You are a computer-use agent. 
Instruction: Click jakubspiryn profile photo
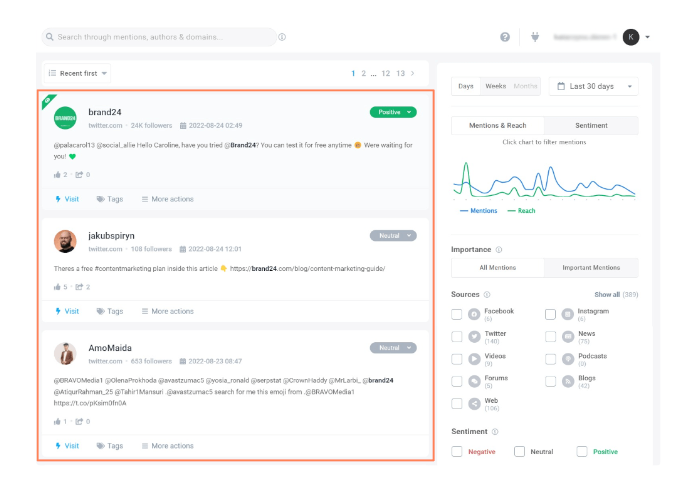coord(65,242)
